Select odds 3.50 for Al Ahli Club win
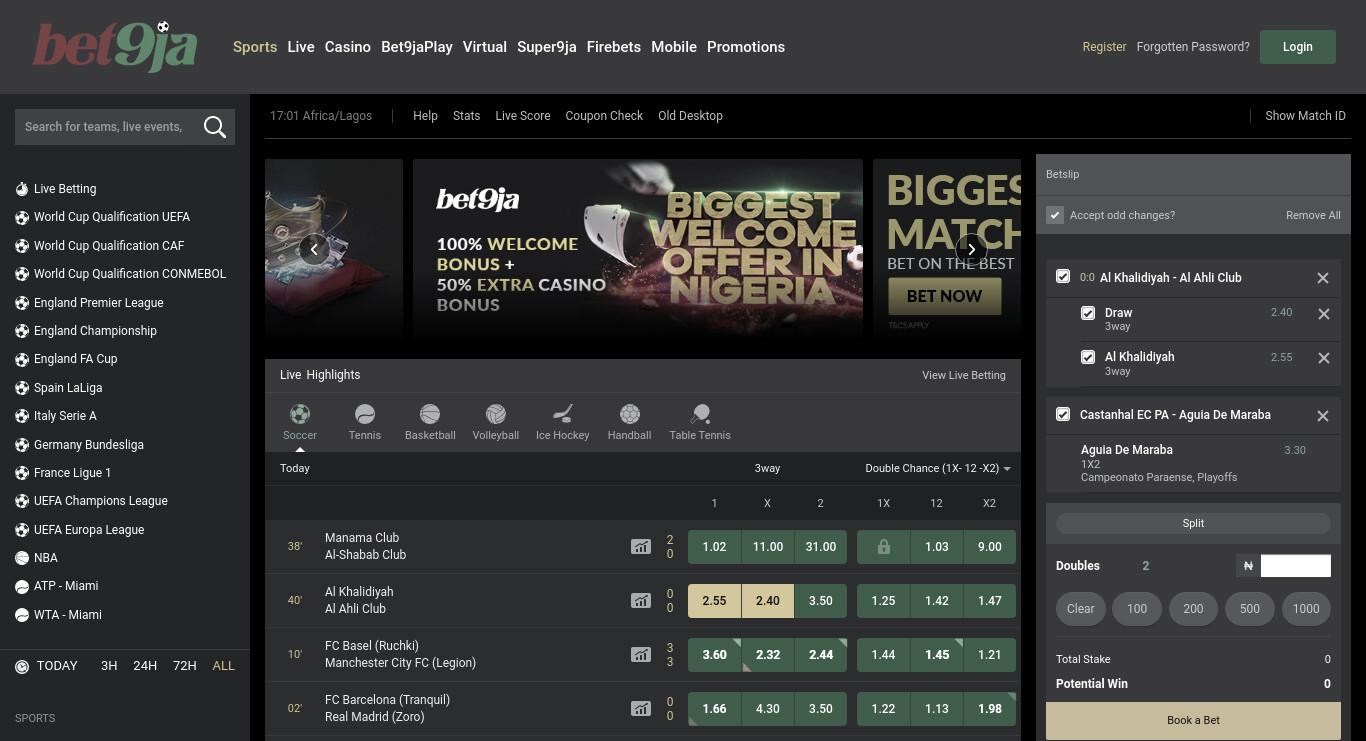Screen dimensions: 1366x741 click(x=820, y=601)
